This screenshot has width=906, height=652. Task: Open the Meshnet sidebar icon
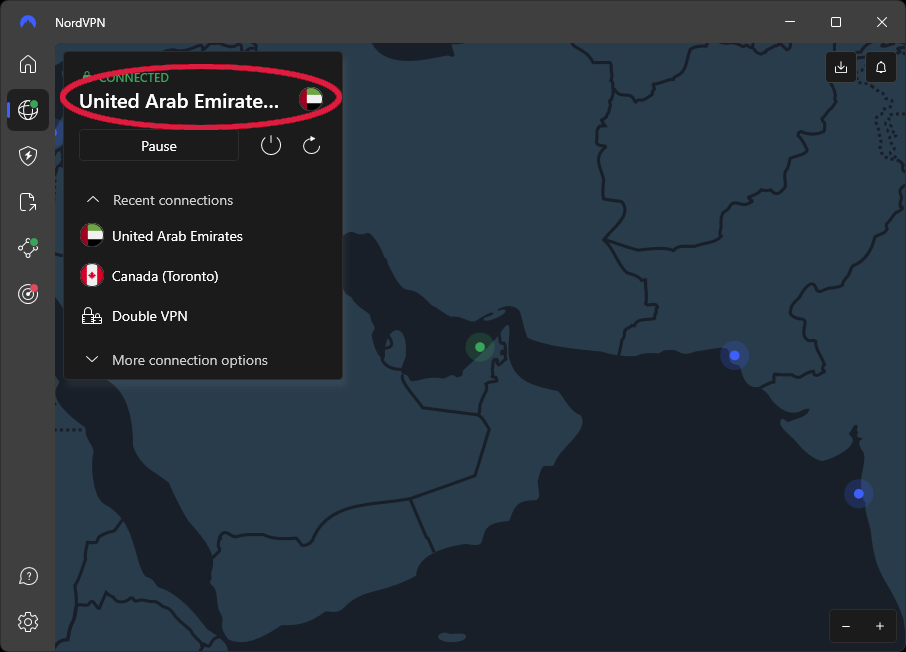point(28,247)
